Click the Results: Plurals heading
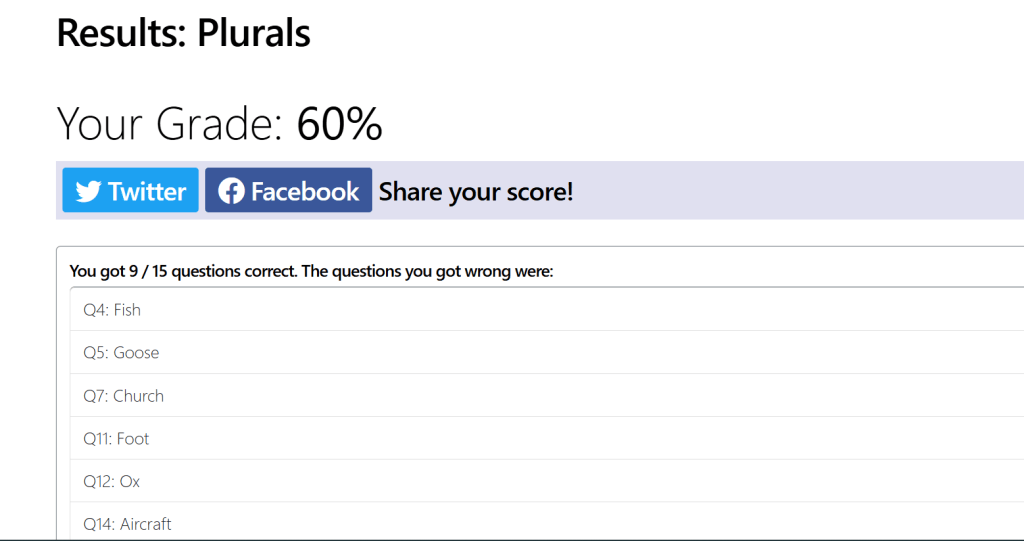Image resolution: width=1024 pixels, height=541 pixels. [x=183, y=33]
